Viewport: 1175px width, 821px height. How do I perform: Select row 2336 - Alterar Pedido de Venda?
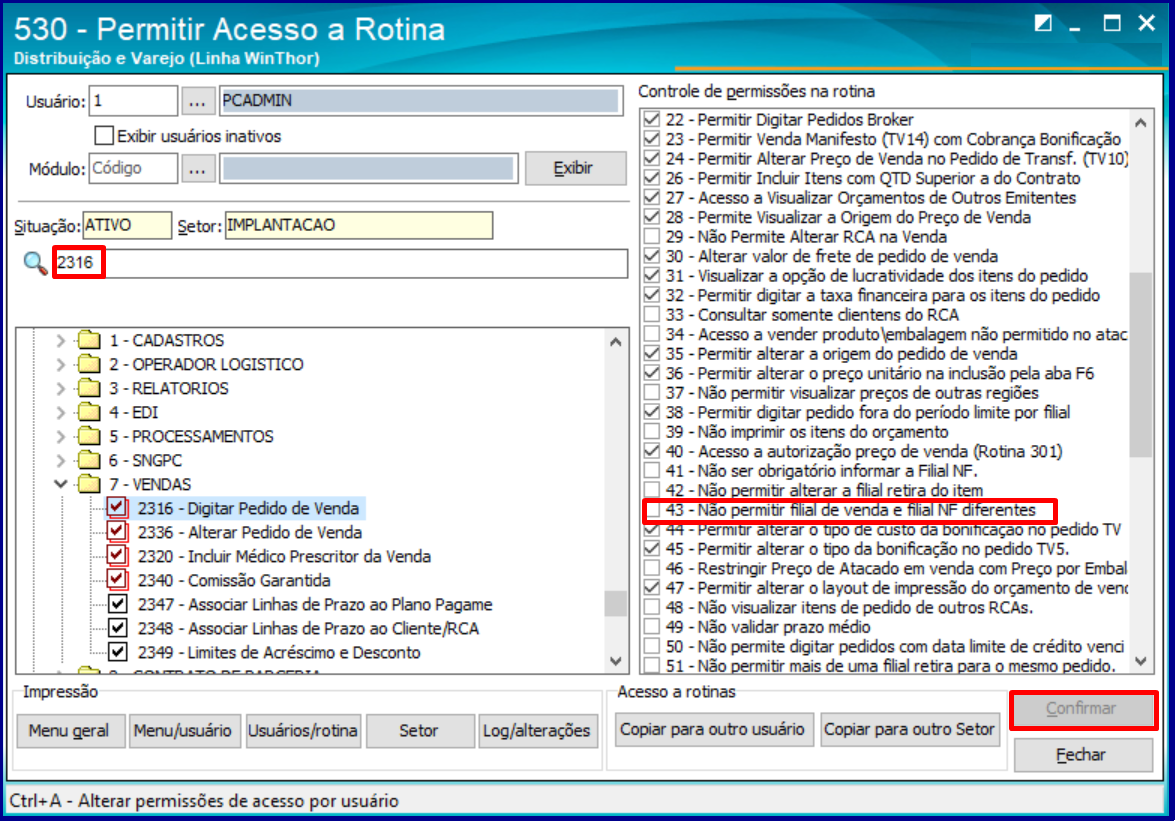[x=250, y=533]
